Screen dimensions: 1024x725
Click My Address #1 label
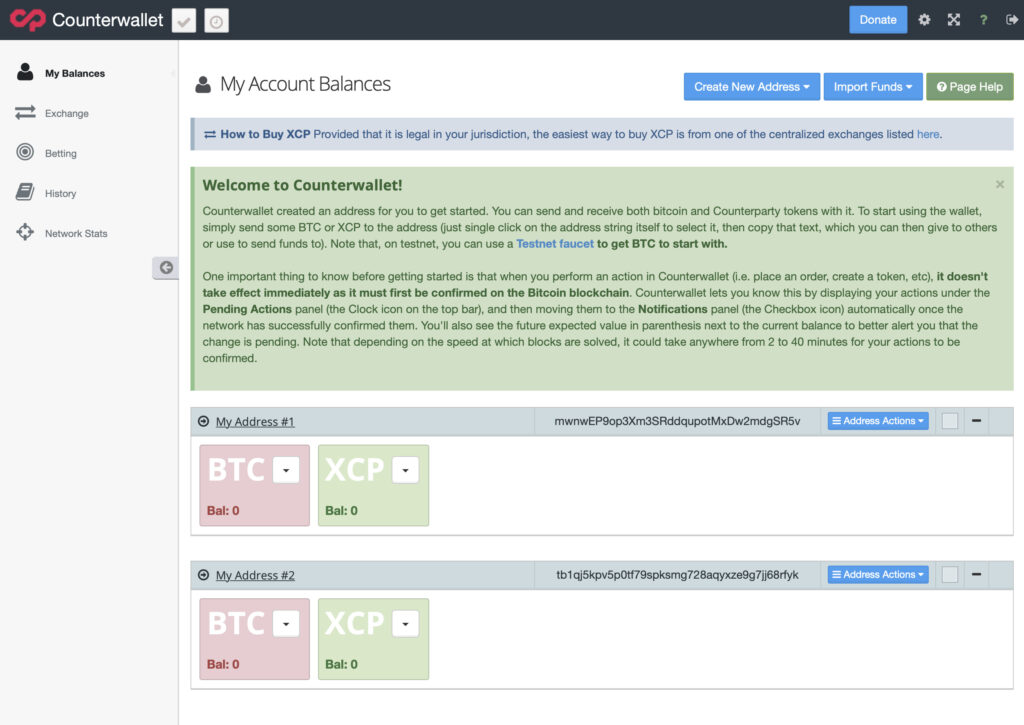click(x=255, y=422)
